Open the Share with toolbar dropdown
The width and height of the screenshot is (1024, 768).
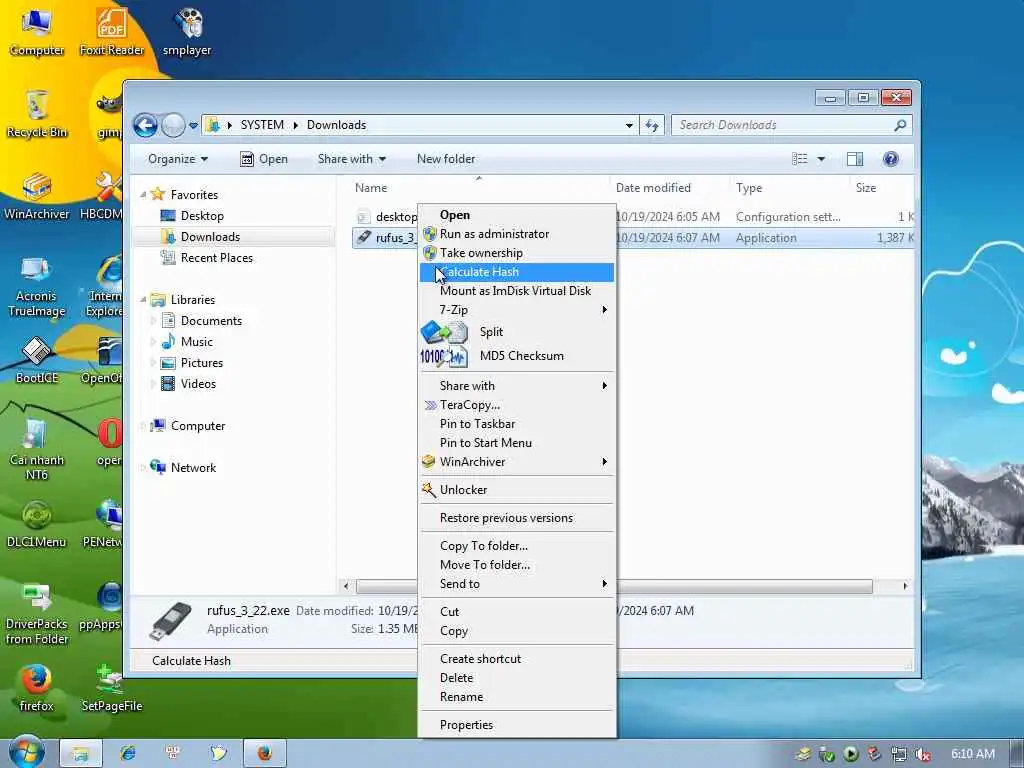[351, 159]
